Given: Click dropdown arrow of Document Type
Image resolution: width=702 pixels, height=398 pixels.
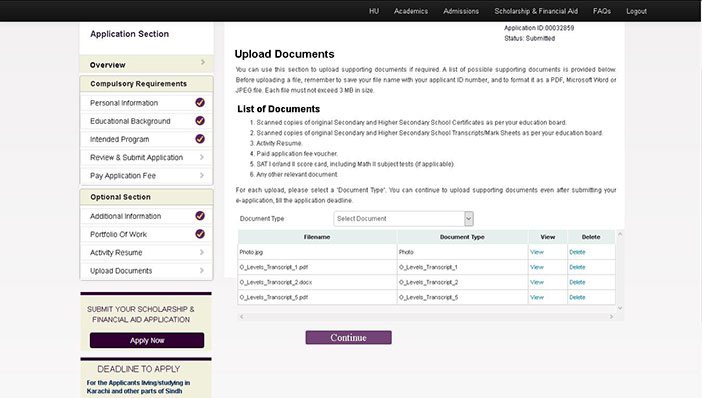Looking at the screenshot, I should pyautogui.click(x=468, y=218).
